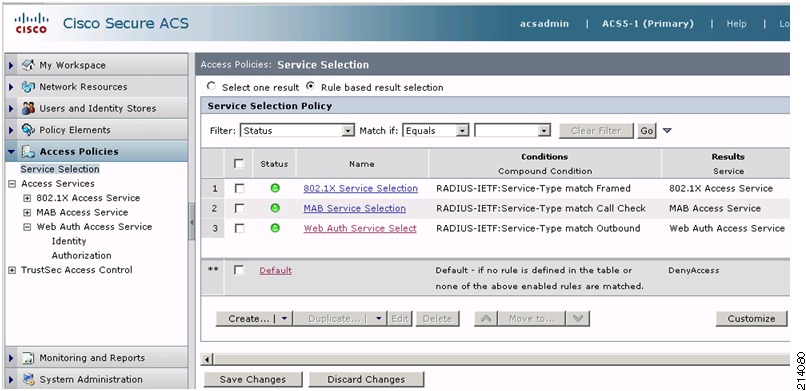Choose the Select one result radio button
This screenshot has height=391, width=806.
click(211, 87)
